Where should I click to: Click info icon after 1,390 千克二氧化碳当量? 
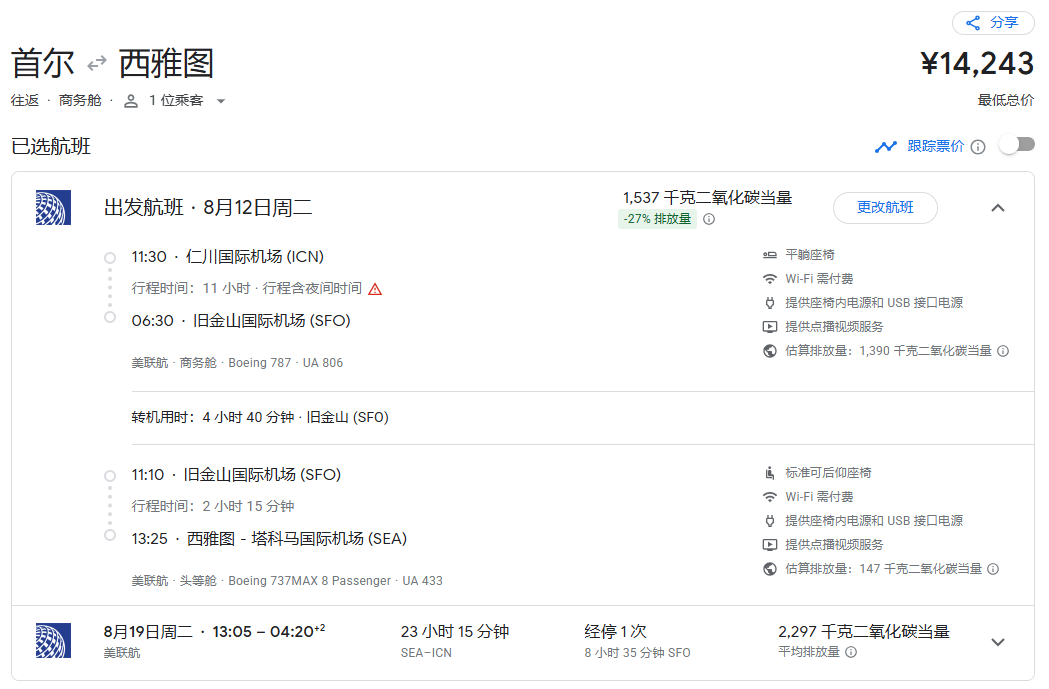1003,351
